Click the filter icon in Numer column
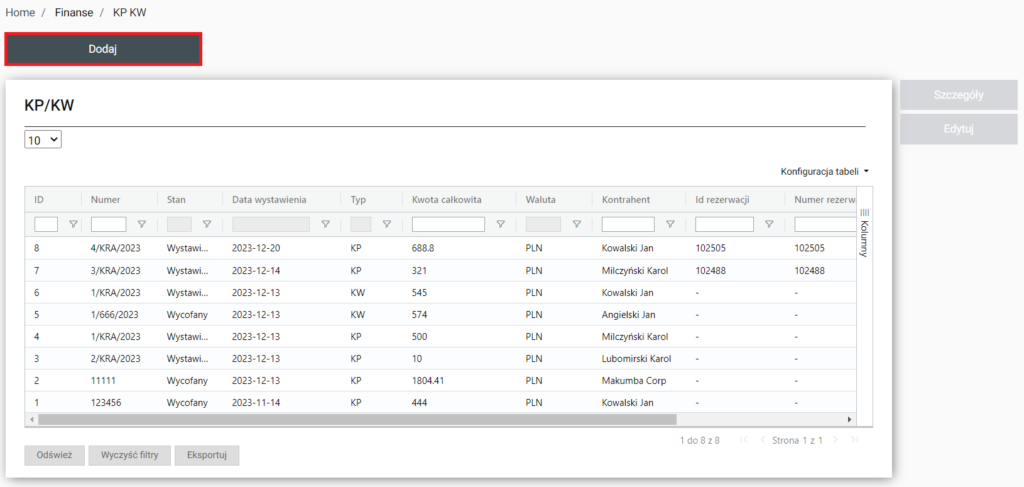This screenshot has width=1024, height=487. tap(141, 225)
